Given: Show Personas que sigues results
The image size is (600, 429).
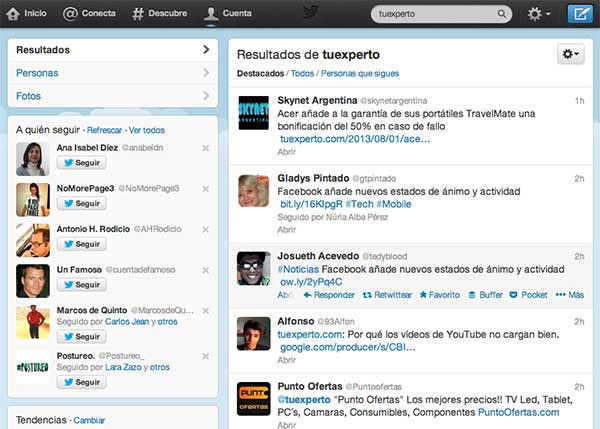Looking at the screenshot, I should pos(360,73).
